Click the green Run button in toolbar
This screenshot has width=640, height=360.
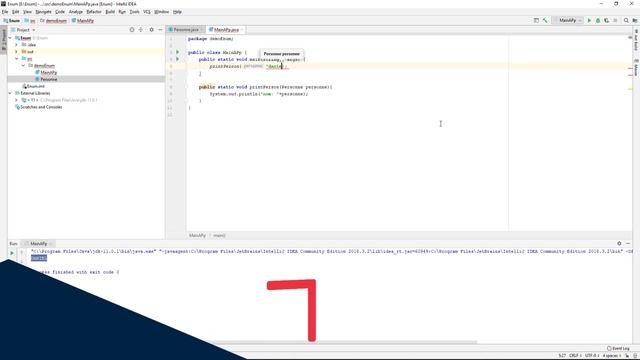(589, 20)
